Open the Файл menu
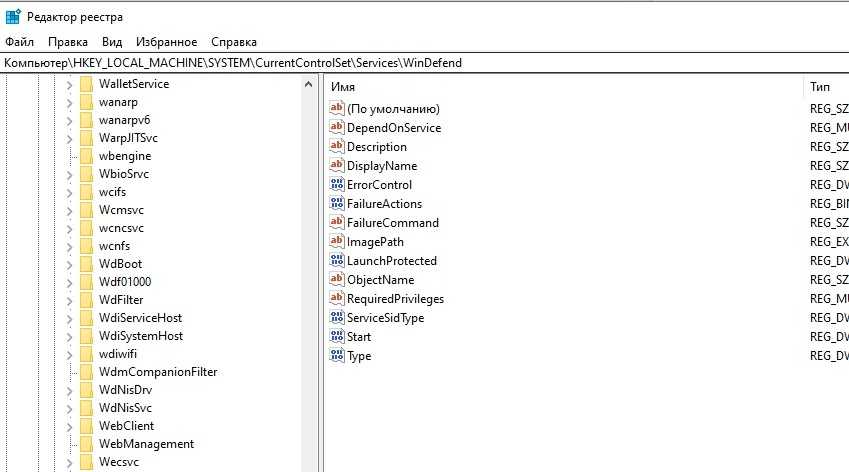This screenshot has width=849, height=472. 19,42
